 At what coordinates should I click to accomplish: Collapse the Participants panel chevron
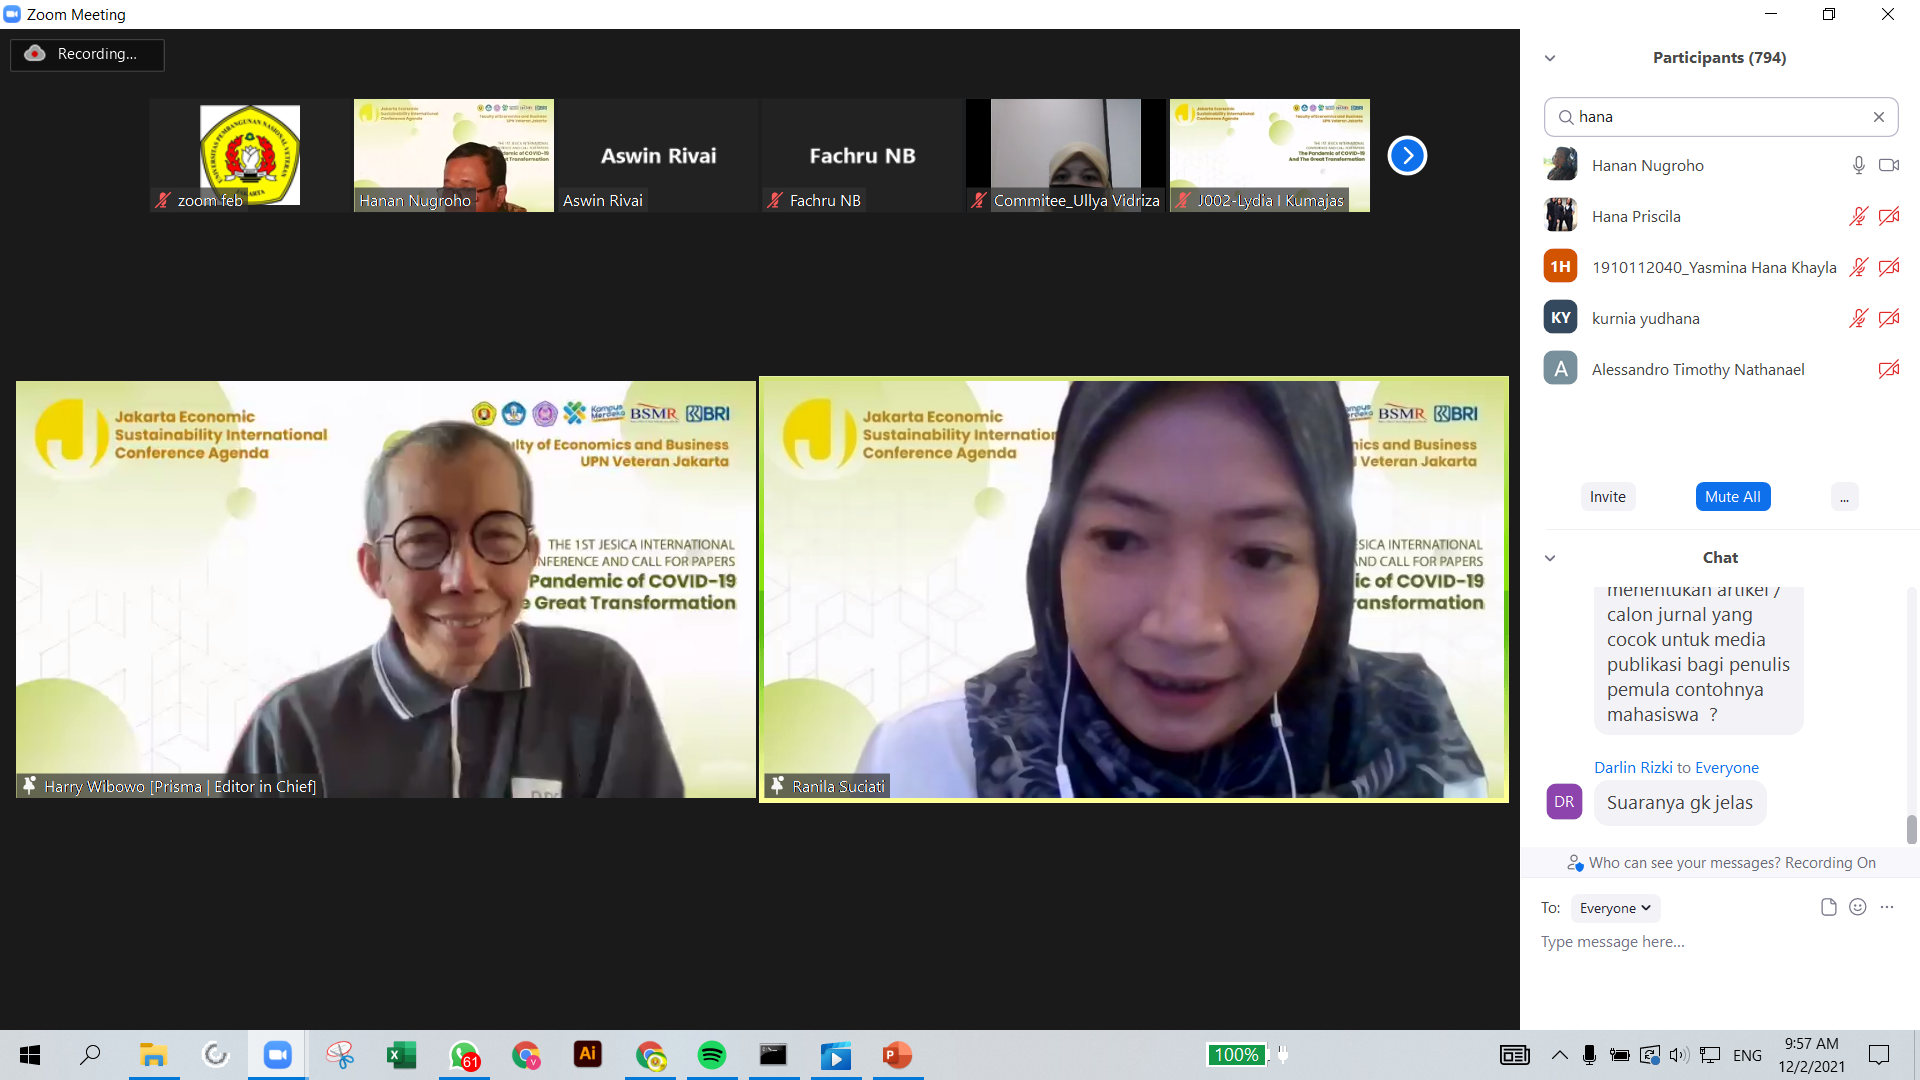1550,58
